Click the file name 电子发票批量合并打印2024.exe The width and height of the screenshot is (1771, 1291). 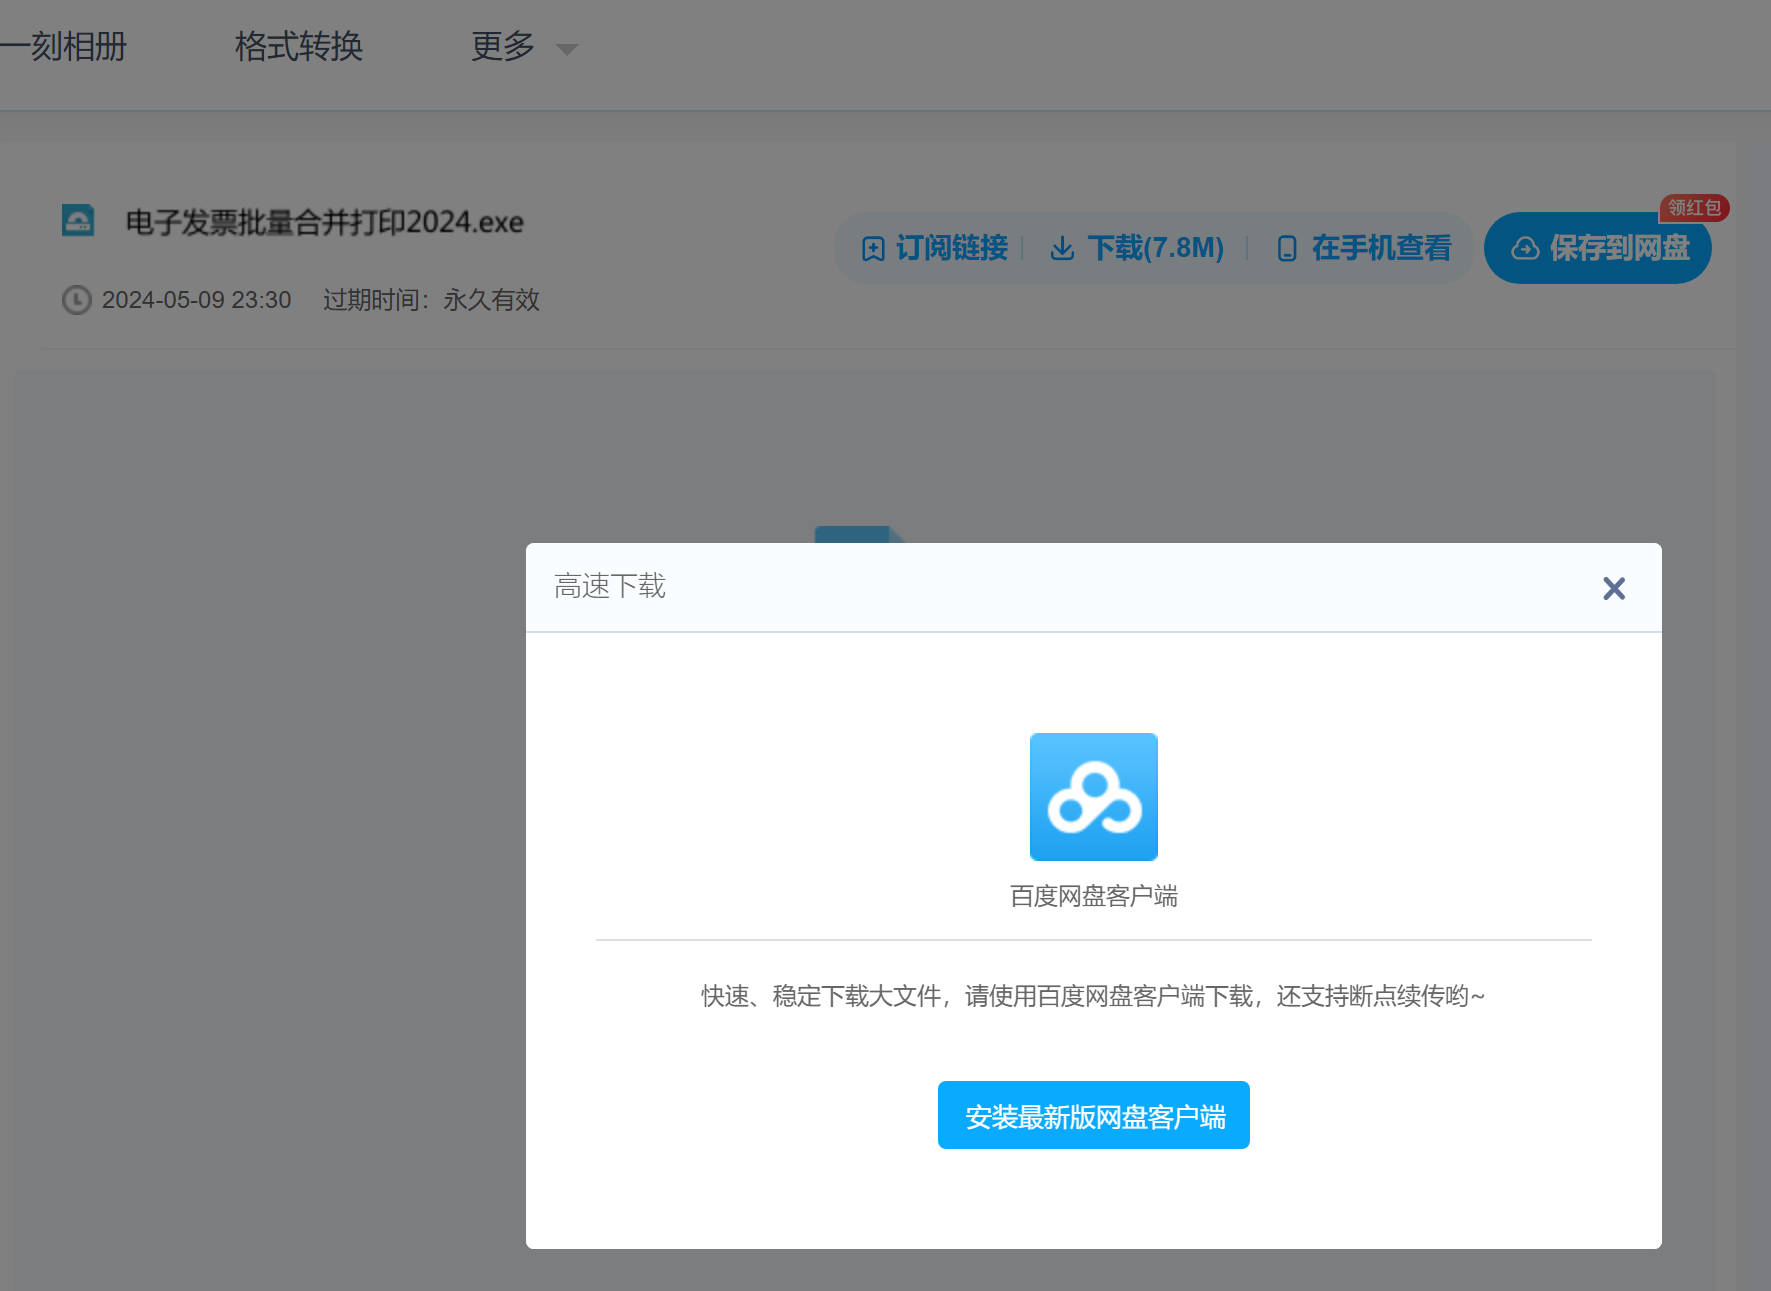pyautogui.click(x=324, y=222)
